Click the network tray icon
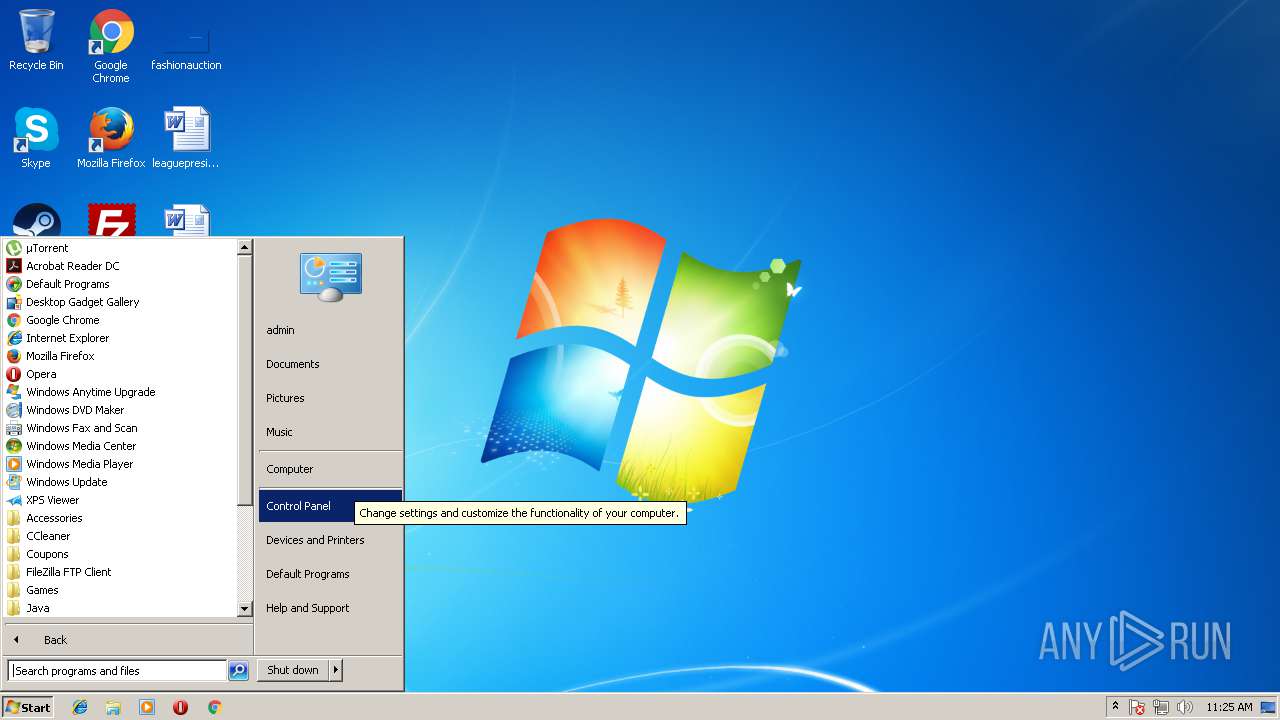The image size is (1280, 720). (x=1161, y=707)
